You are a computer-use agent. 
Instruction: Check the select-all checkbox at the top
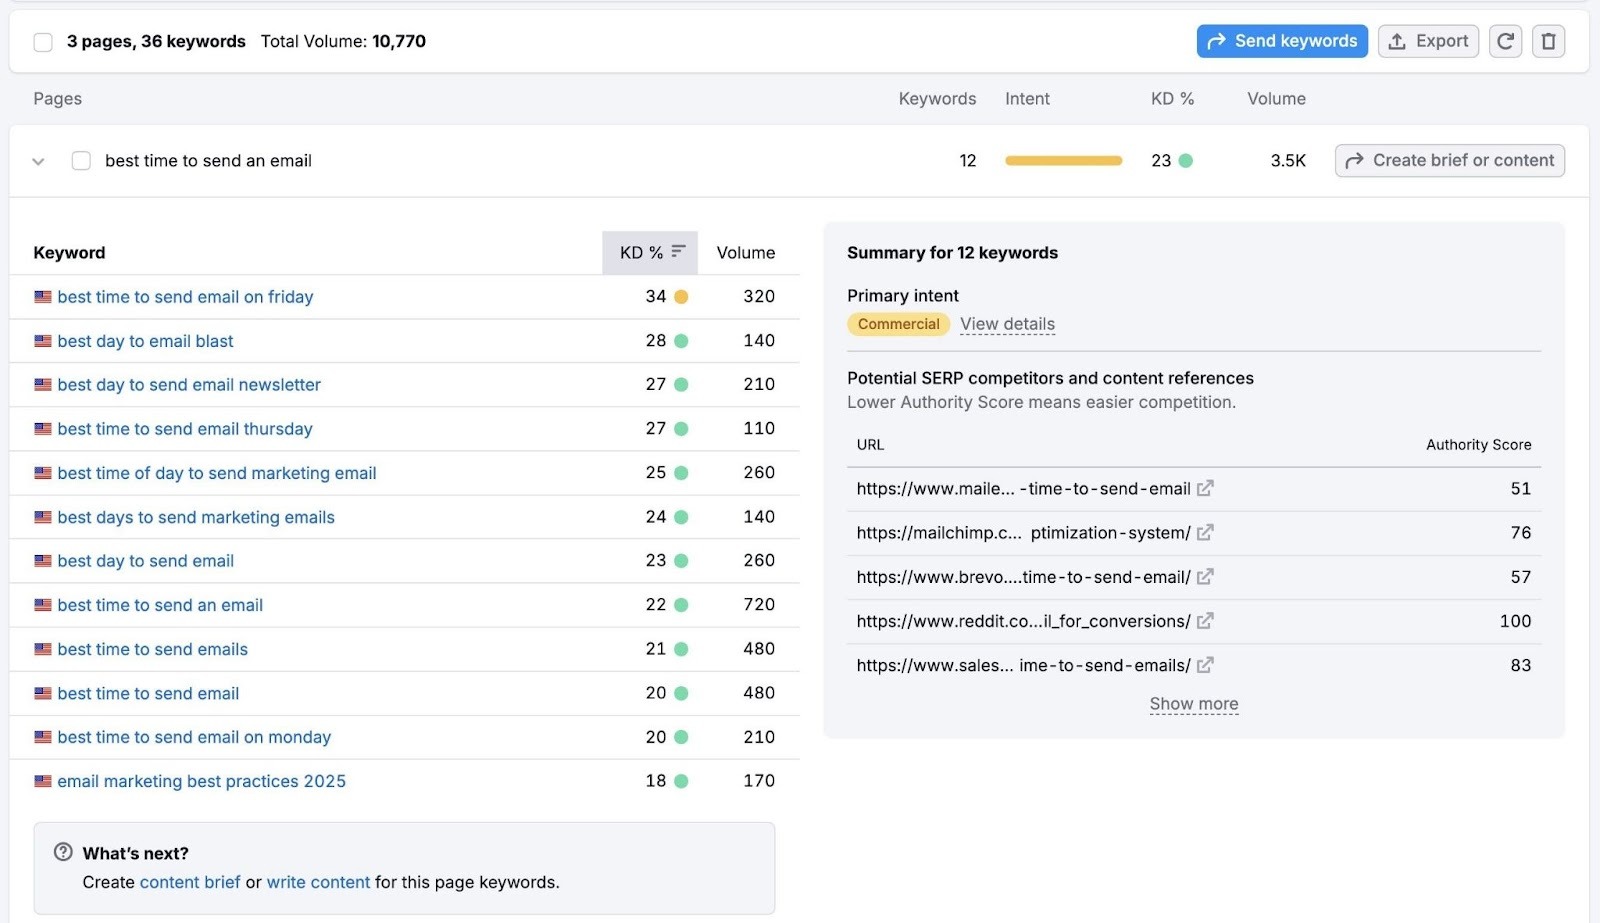tap(43, 41)
